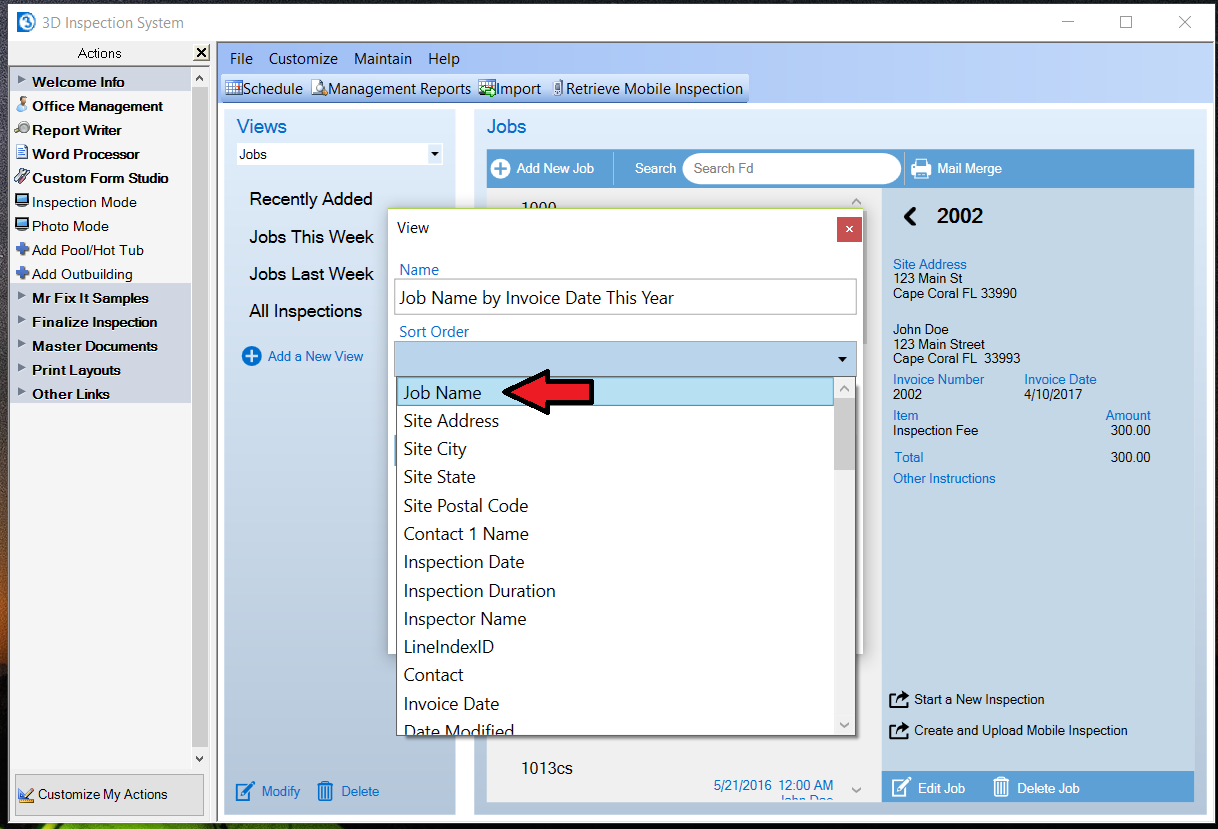Click the Search Fd input field
Viewport: 1218px width, 829px height.
pos(791,168)
